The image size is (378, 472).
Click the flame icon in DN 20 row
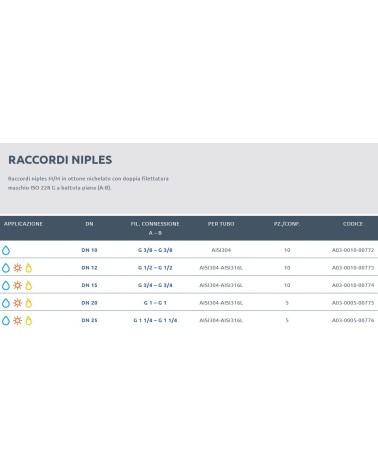pos(29,303)
